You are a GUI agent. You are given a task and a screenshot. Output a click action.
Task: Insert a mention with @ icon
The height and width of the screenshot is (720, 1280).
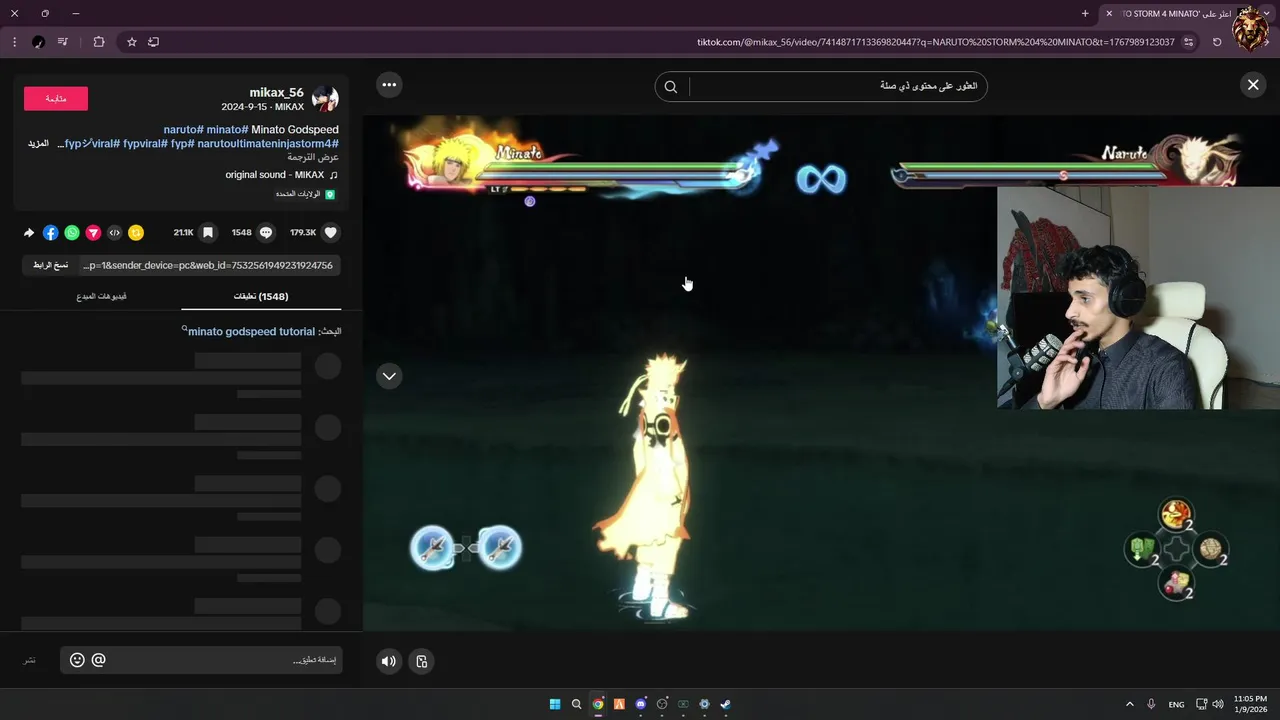98,660
